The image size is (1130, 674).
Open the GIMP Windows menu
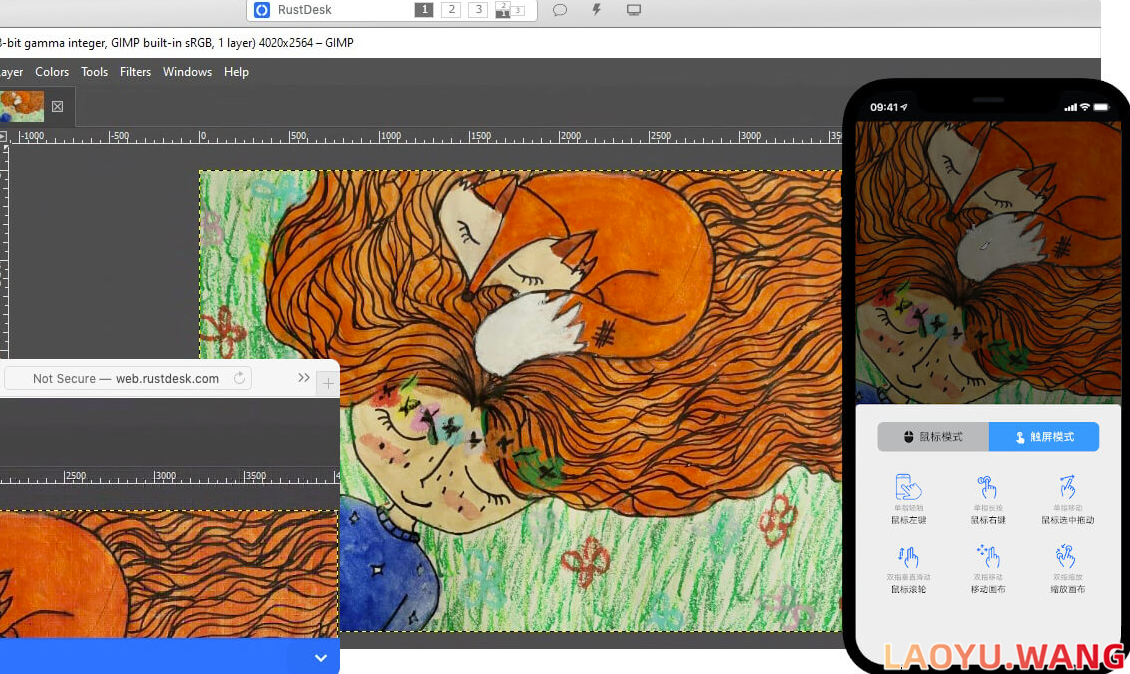pyautogui.click(x=187, y=72)
